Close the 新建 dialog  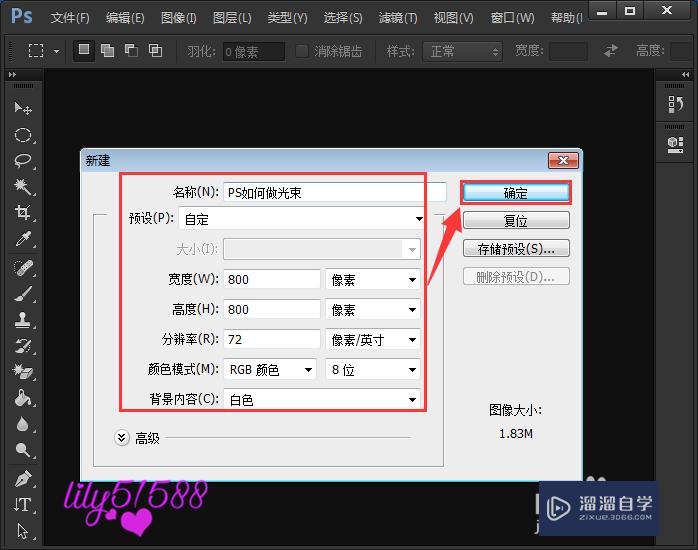click(x=563, y=160)
